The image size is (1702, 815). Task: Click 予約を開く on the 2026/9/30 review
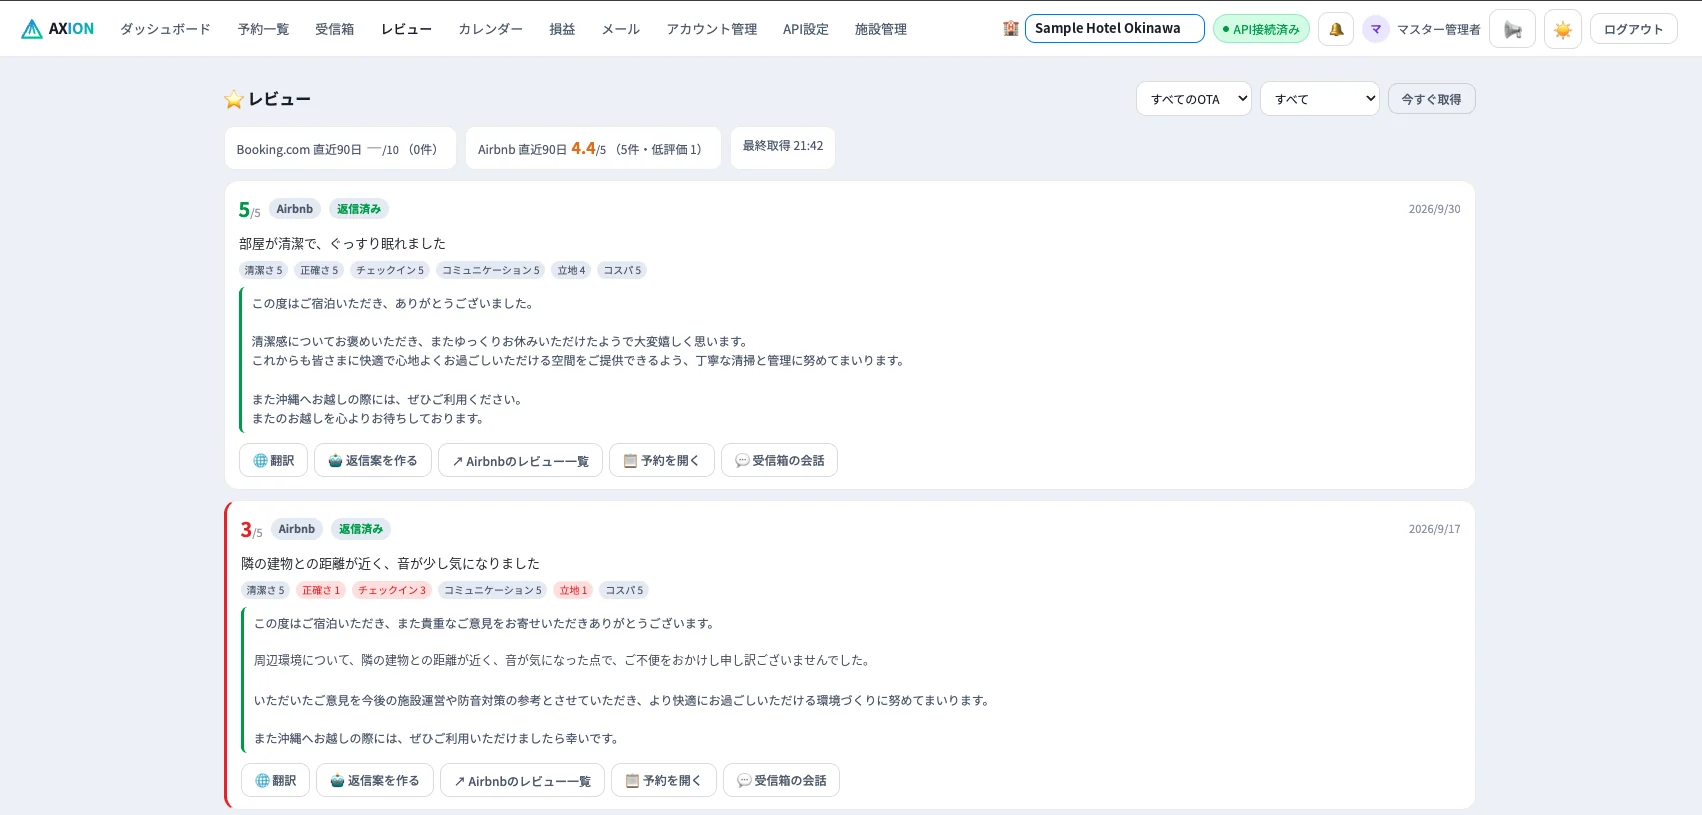(x=662, y=461)
